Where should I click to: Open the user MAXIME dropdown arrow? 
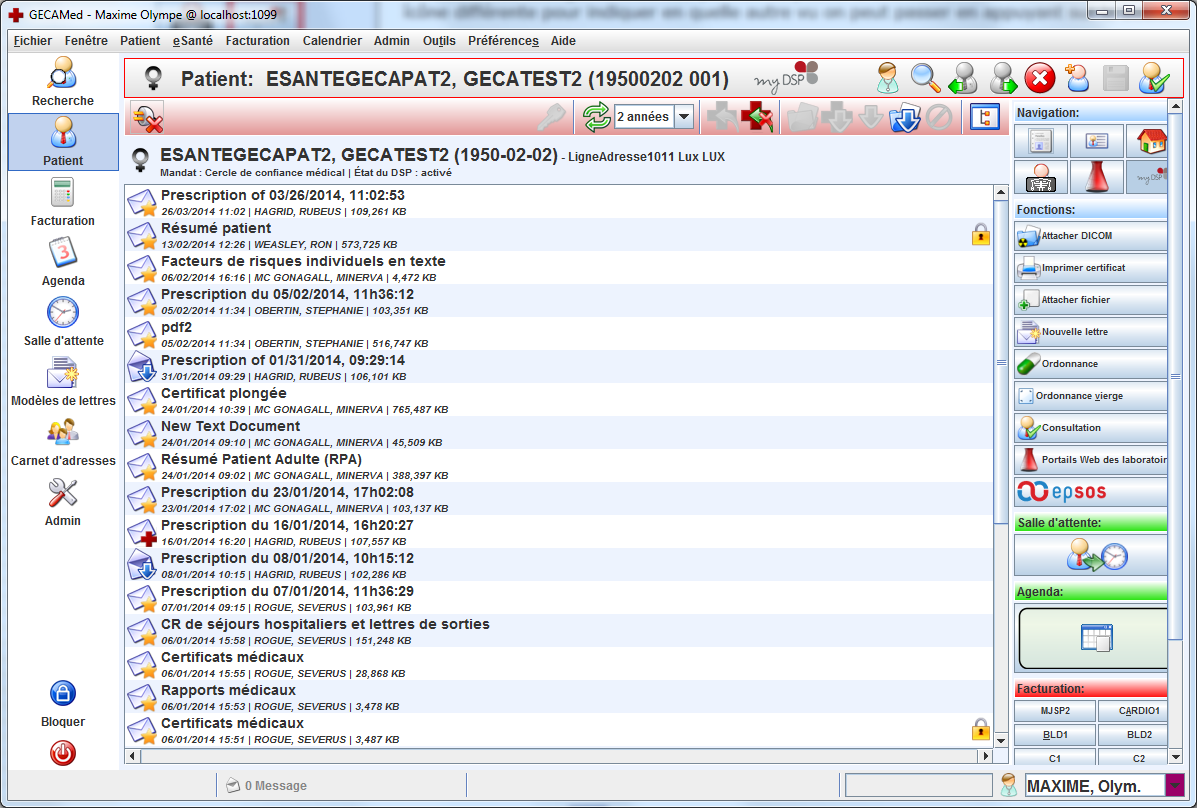point(1174,786)
